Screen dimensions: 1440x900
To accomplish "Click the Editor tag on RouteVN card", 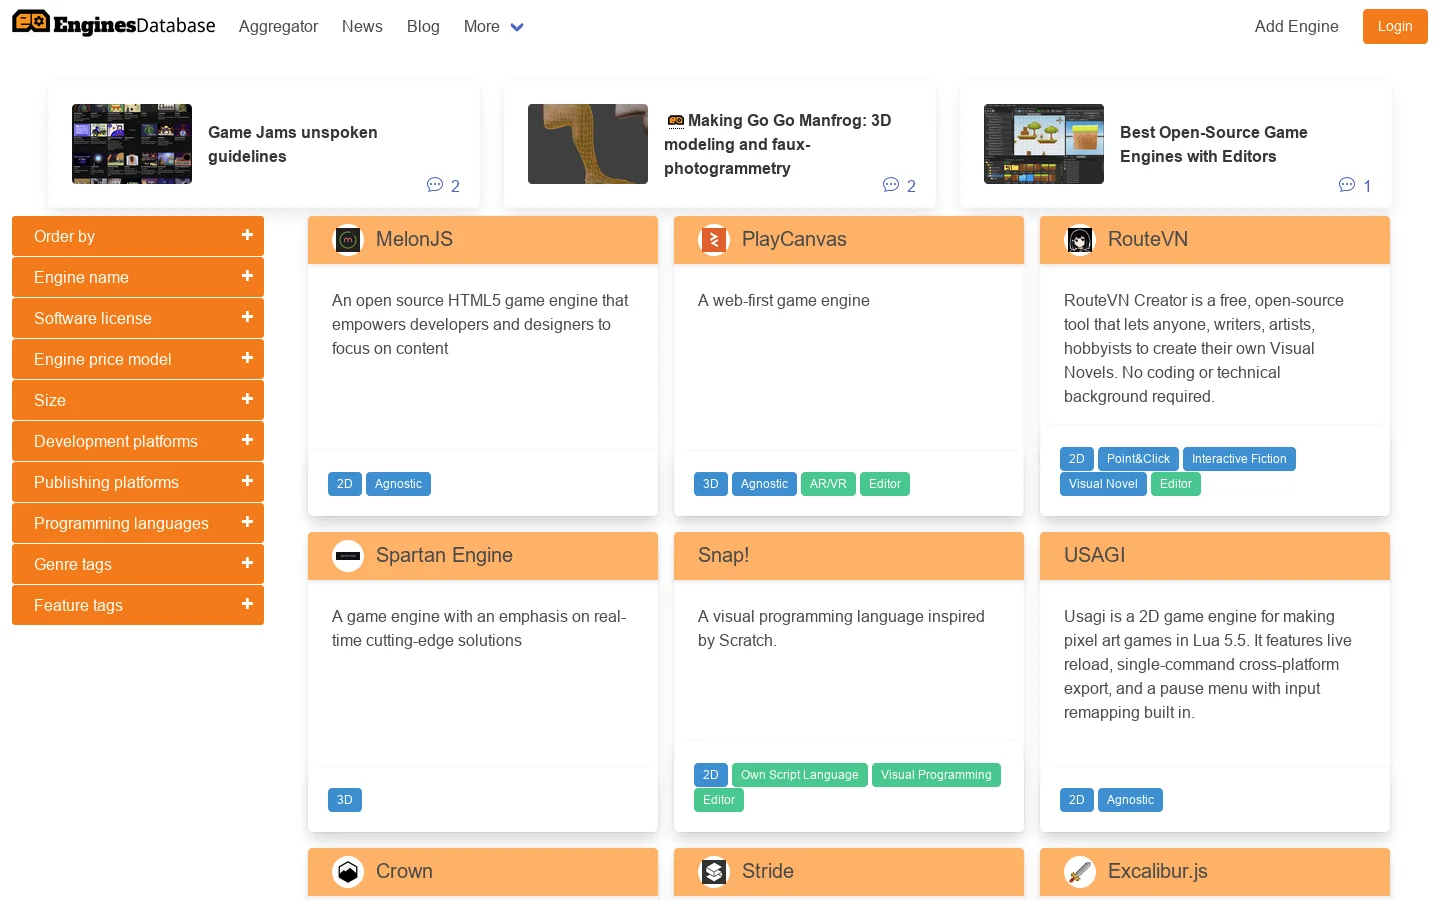I will coord(1176,484).
